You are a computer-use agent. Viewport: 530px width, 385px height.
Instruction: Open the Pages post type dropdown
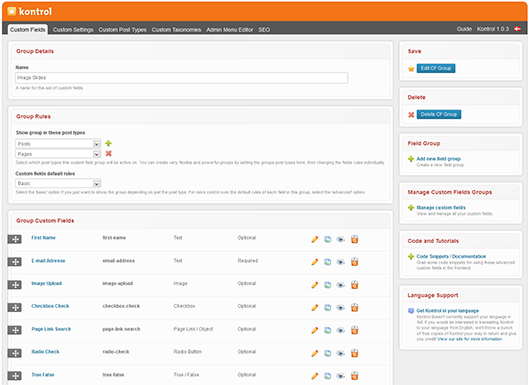(58, 154)
